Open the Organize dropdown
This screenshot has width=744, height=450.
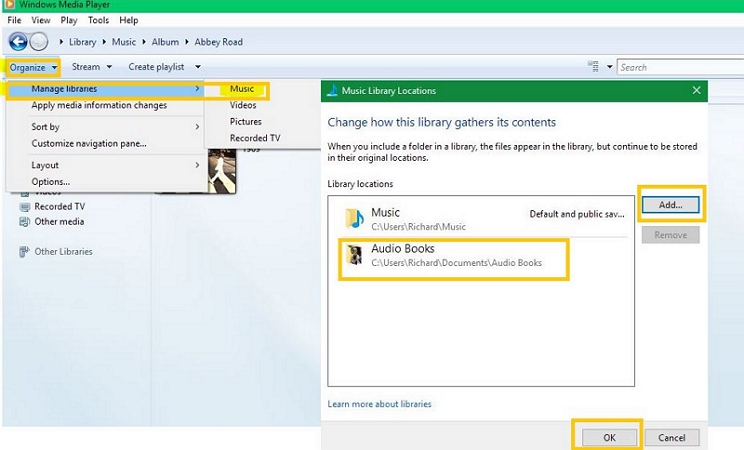[x=33, y=67]
